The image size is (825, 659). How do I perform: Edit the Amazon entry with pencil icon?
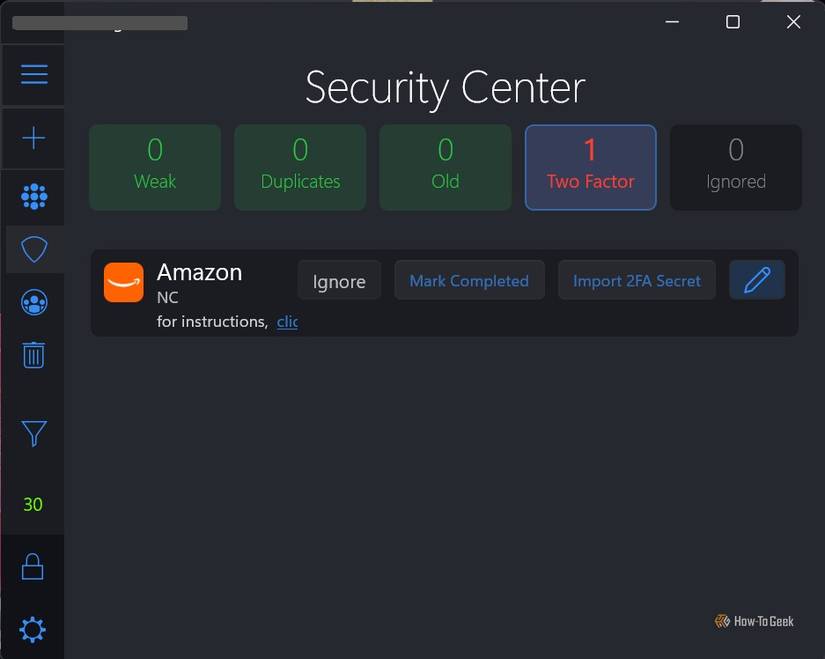[757, 280]
